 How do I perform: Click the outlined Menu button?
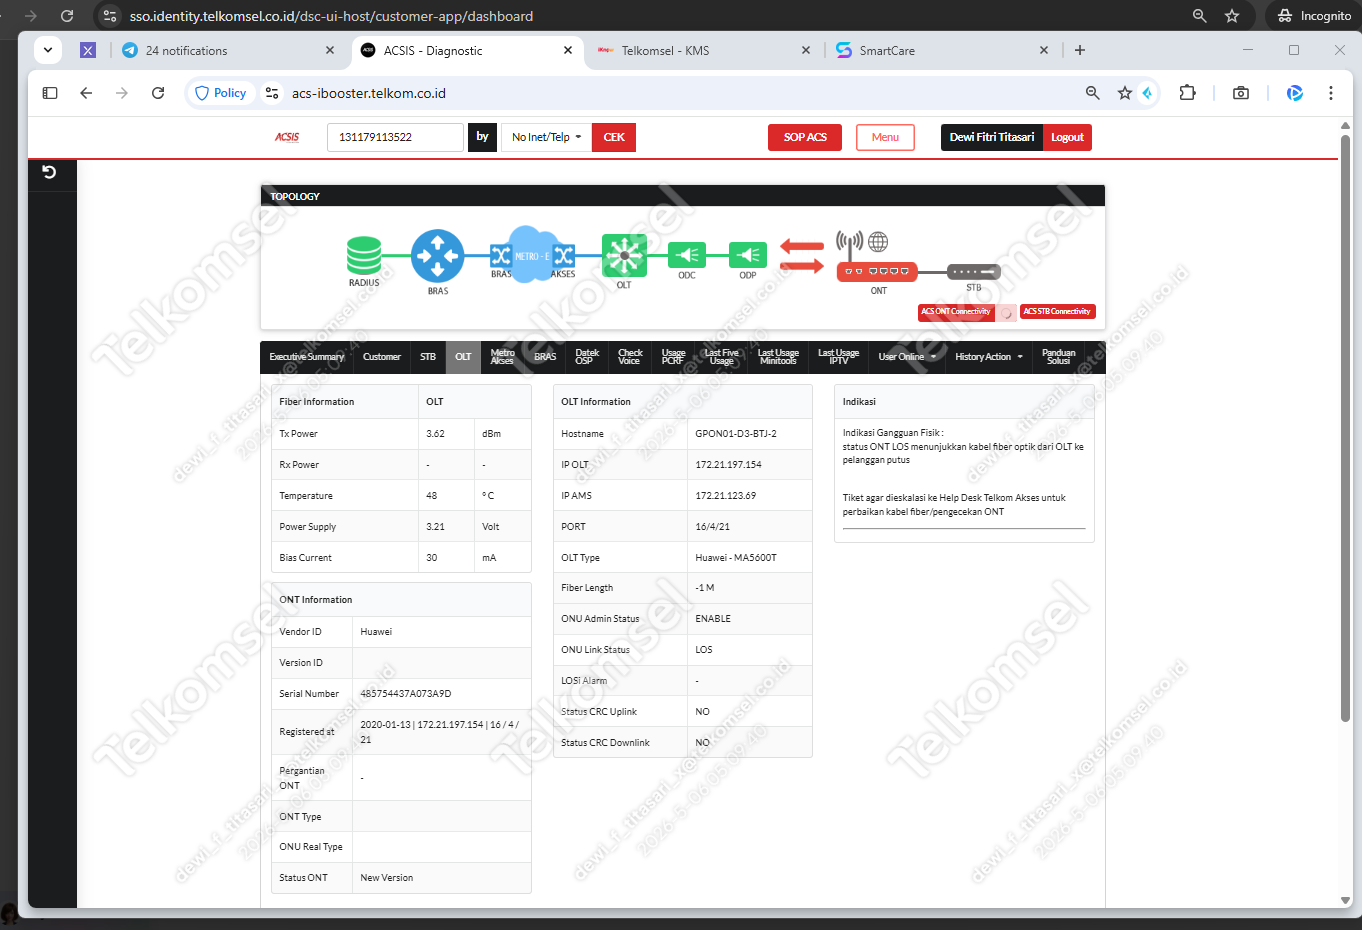[x=885, y=137]
